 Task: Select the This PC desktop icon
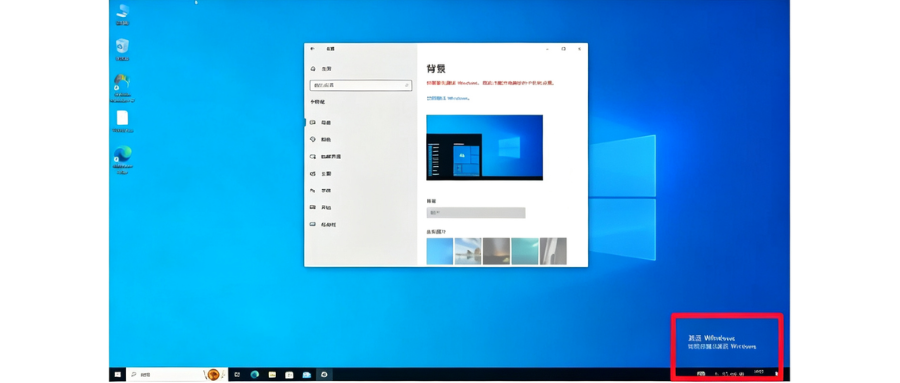[x=122, y=14]
